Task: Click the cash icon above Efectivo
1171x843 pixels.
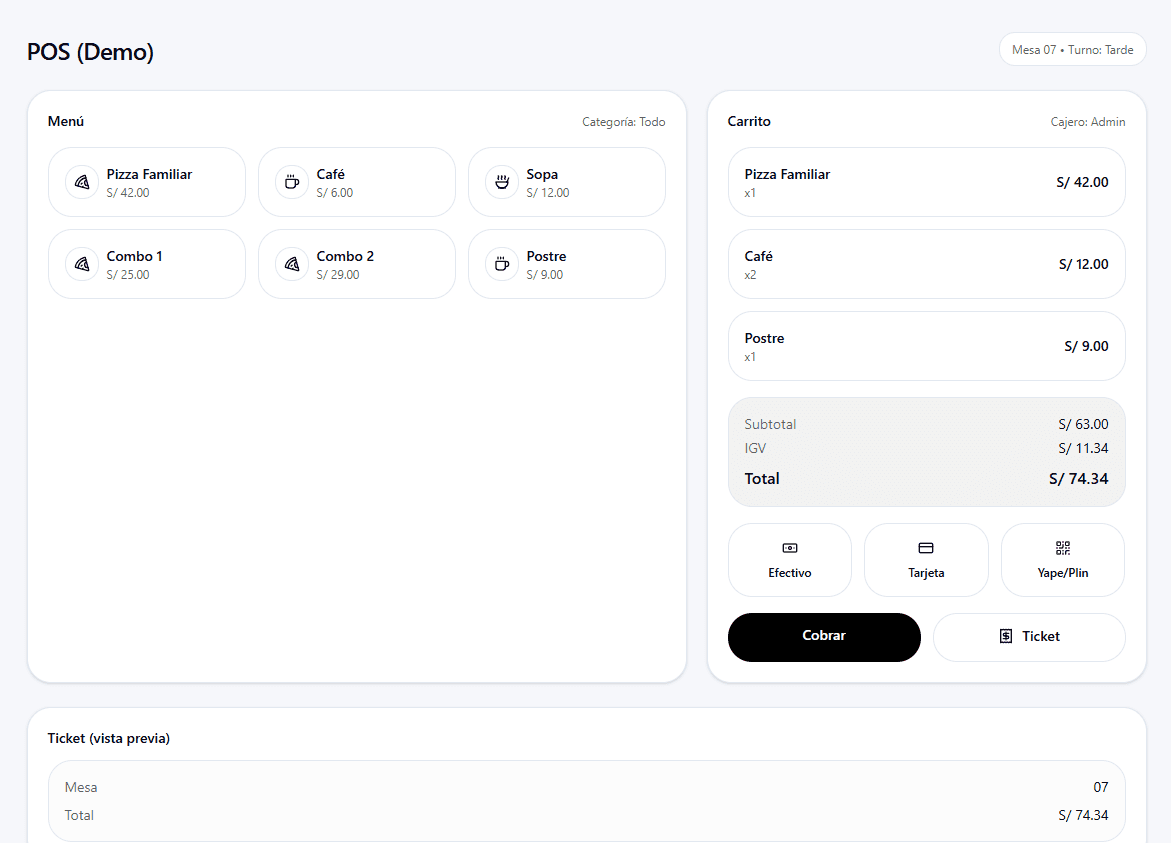Action: coord(790,548)
